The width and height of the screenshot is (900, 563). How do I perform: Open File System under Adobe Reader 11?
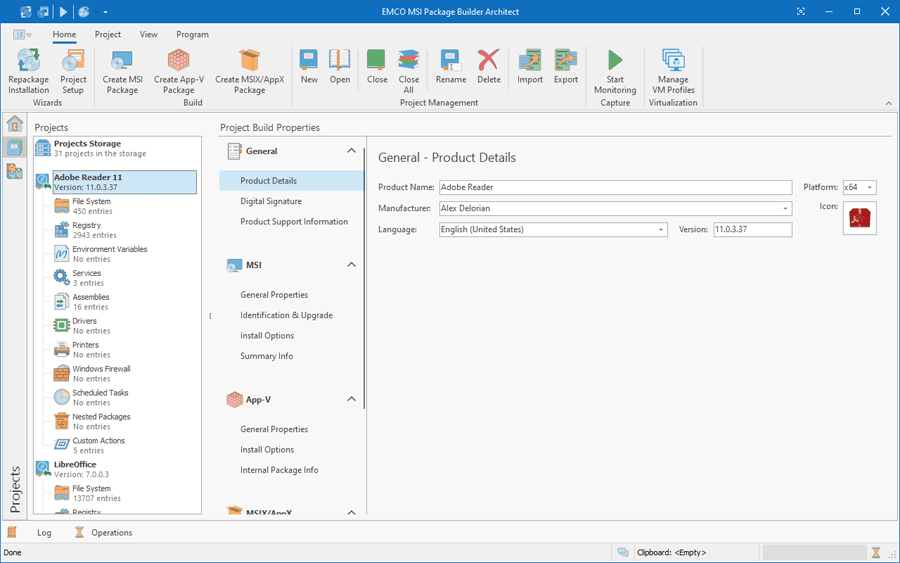[91, 206]
